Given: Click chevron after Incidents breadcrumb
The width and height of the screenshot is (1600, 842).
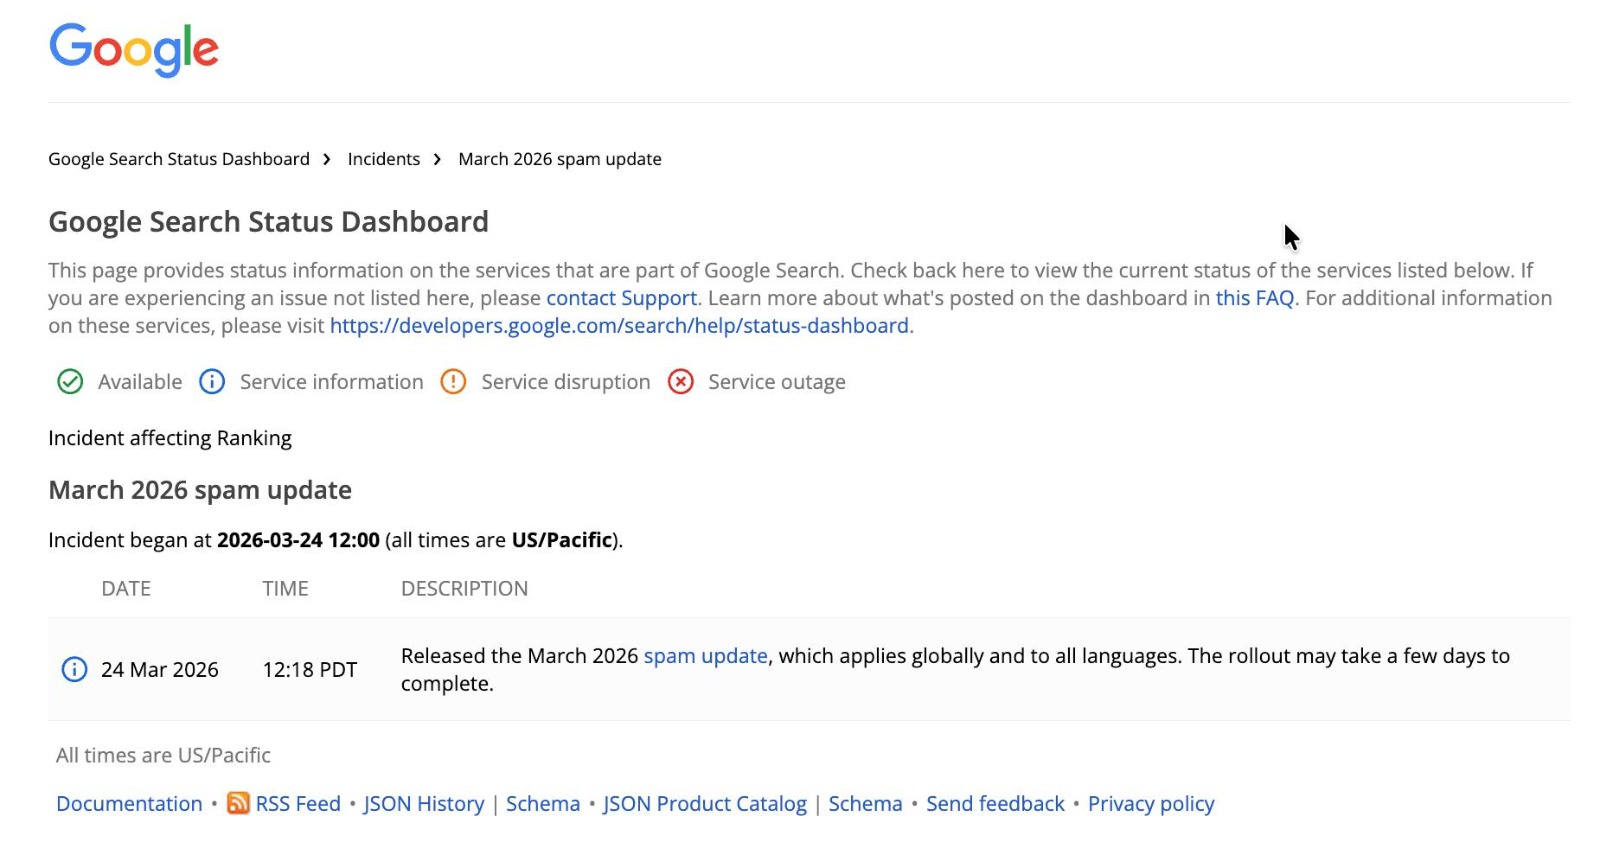Looking at the screenshot, I should [437, 159].
